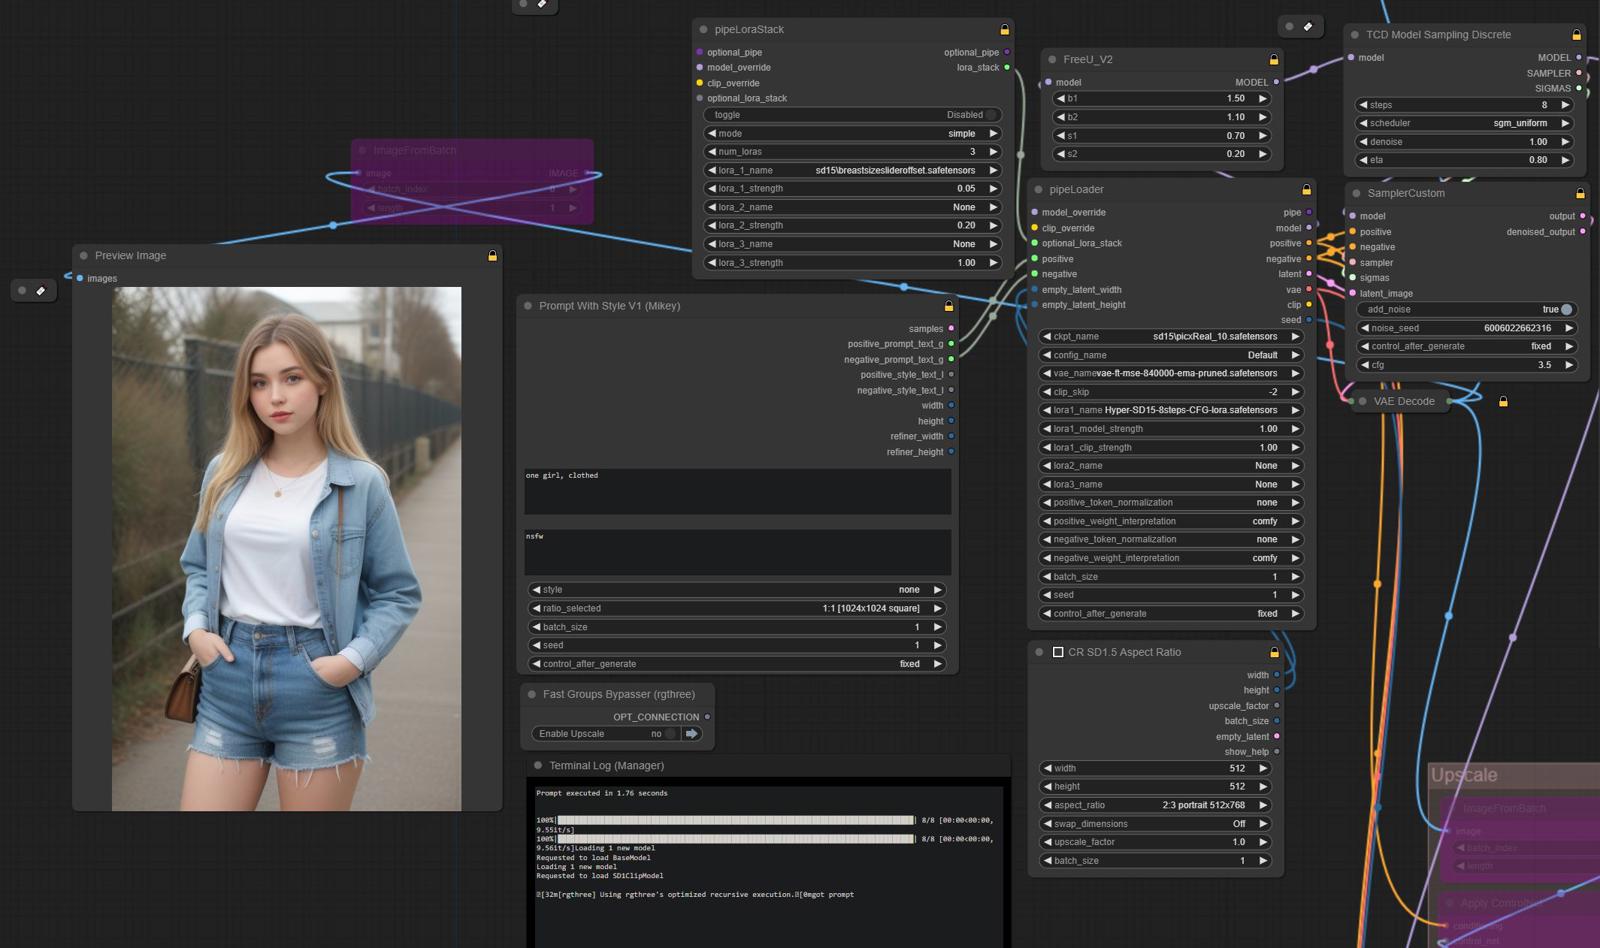Click the lock icon on FreeU_V2 node

tap(1273, 60)
